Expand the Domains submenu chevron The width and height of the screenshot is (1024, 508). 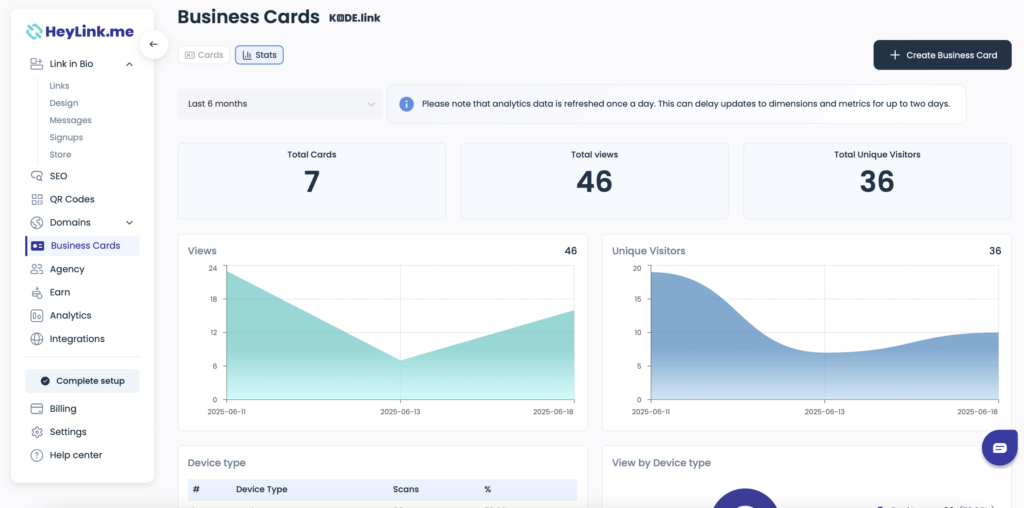click(129, 223)
